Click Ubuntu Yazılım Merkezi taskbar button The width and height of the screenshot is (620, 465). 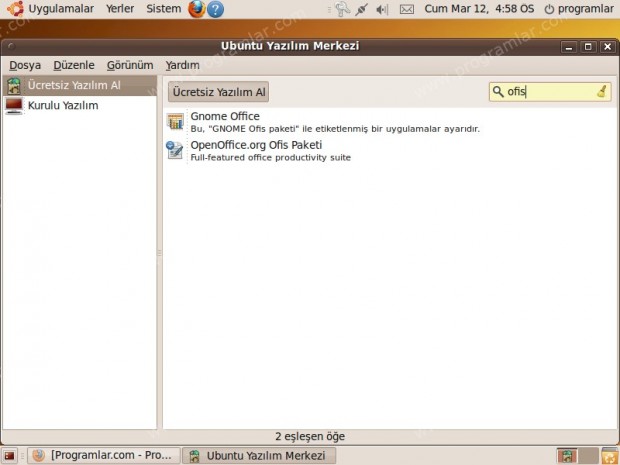coord(259,456)
